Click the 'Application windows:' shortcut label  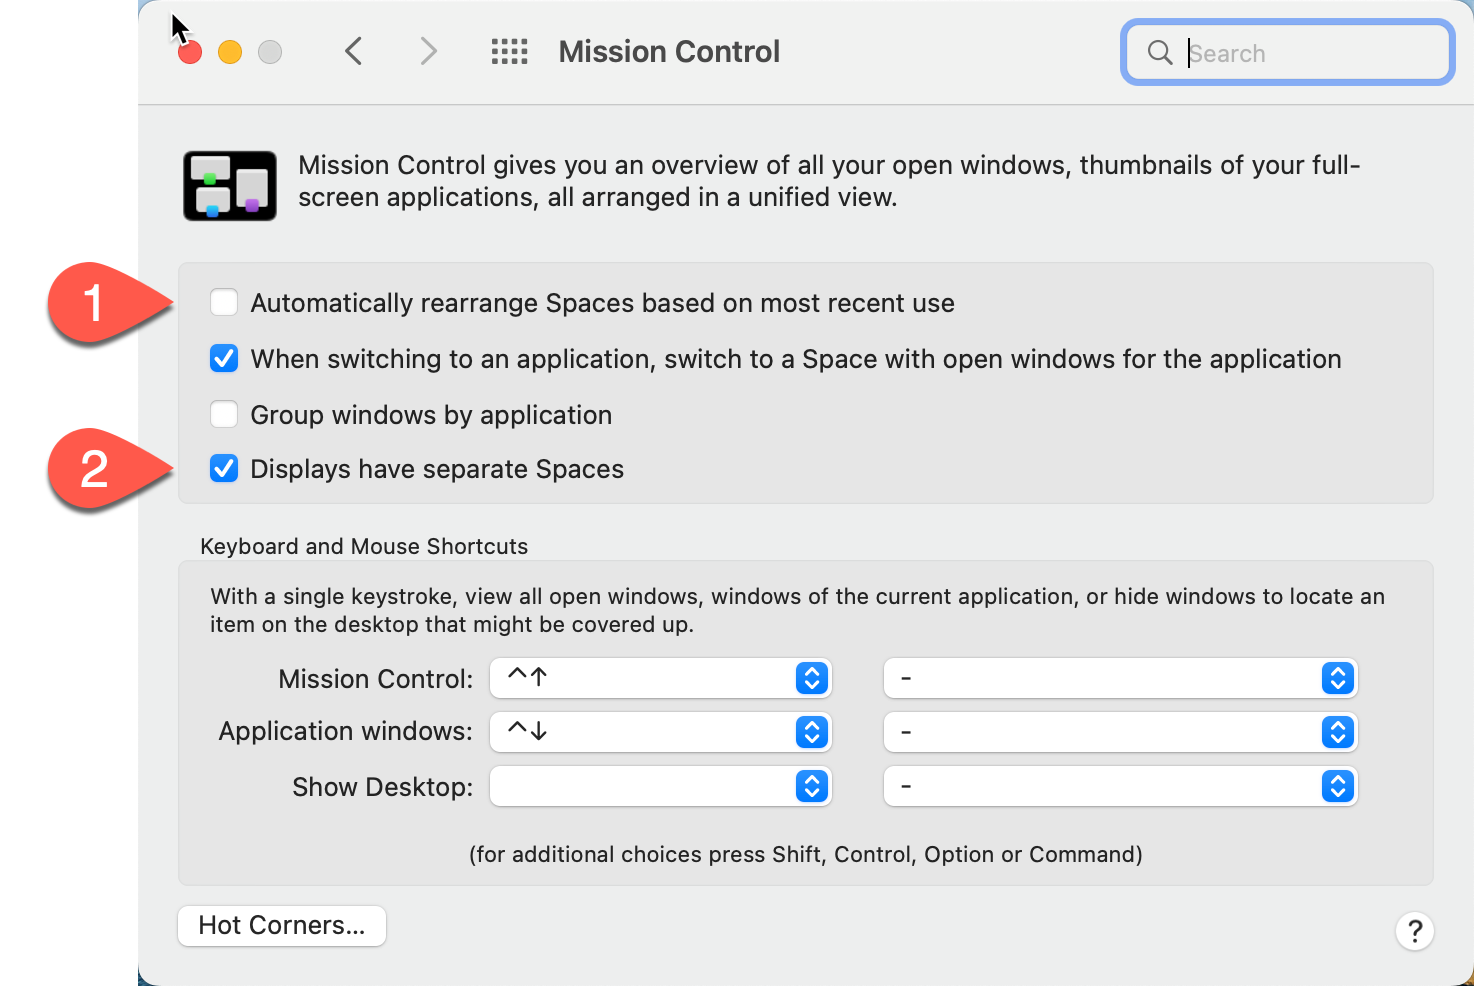[346, 732]
